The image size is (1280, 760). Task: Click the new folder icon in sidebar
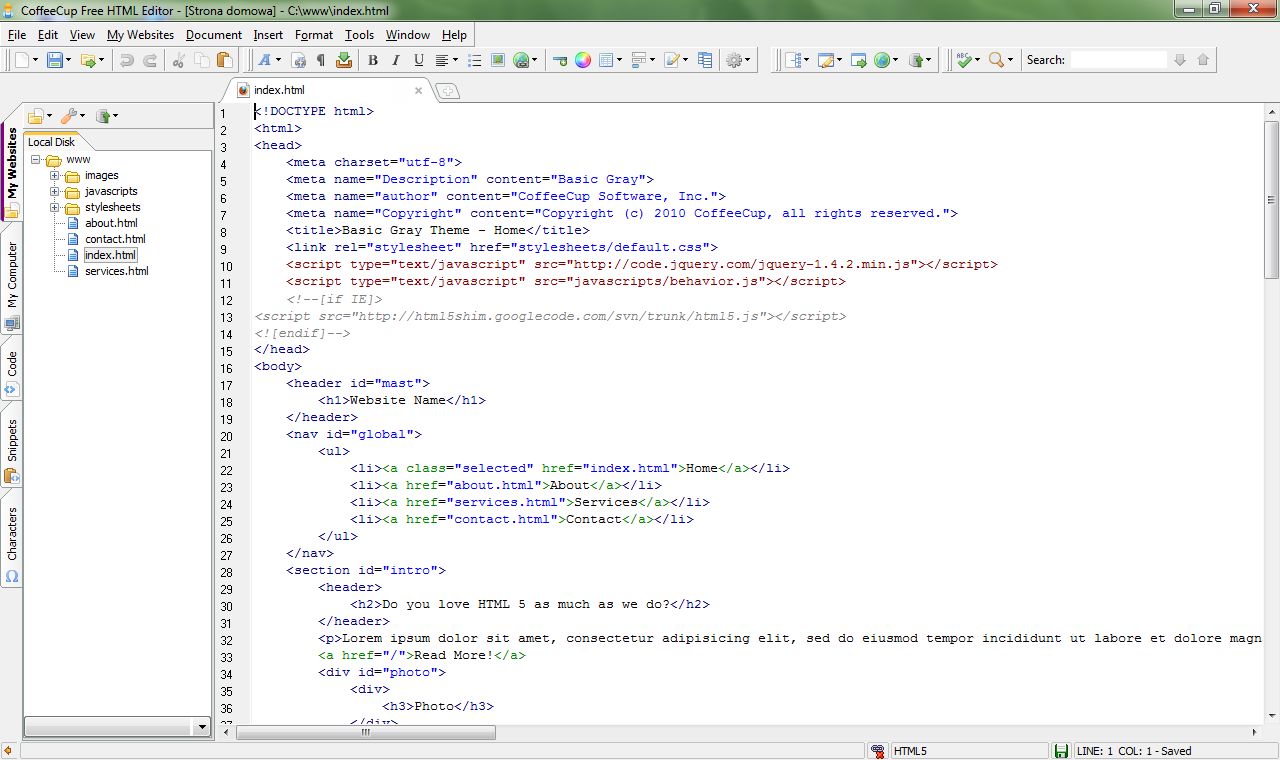tap(35, 116)
